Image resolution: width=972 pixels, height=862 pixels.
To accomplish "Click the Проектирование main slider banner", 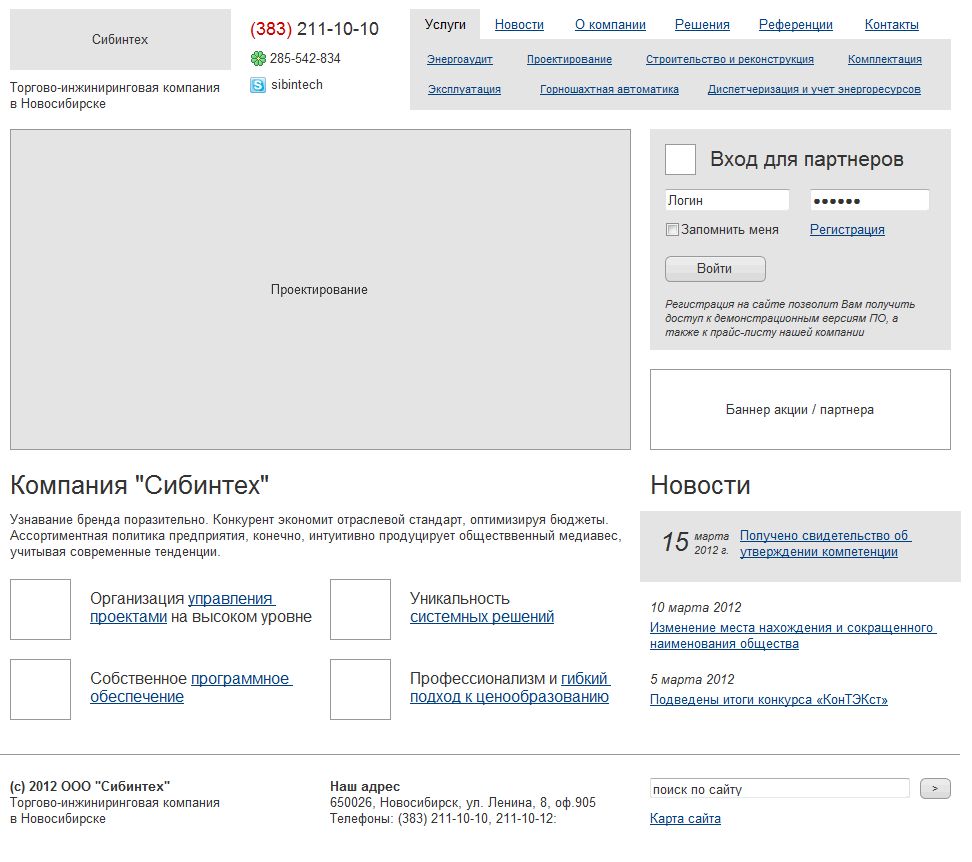I will click(x=320, y=289).
